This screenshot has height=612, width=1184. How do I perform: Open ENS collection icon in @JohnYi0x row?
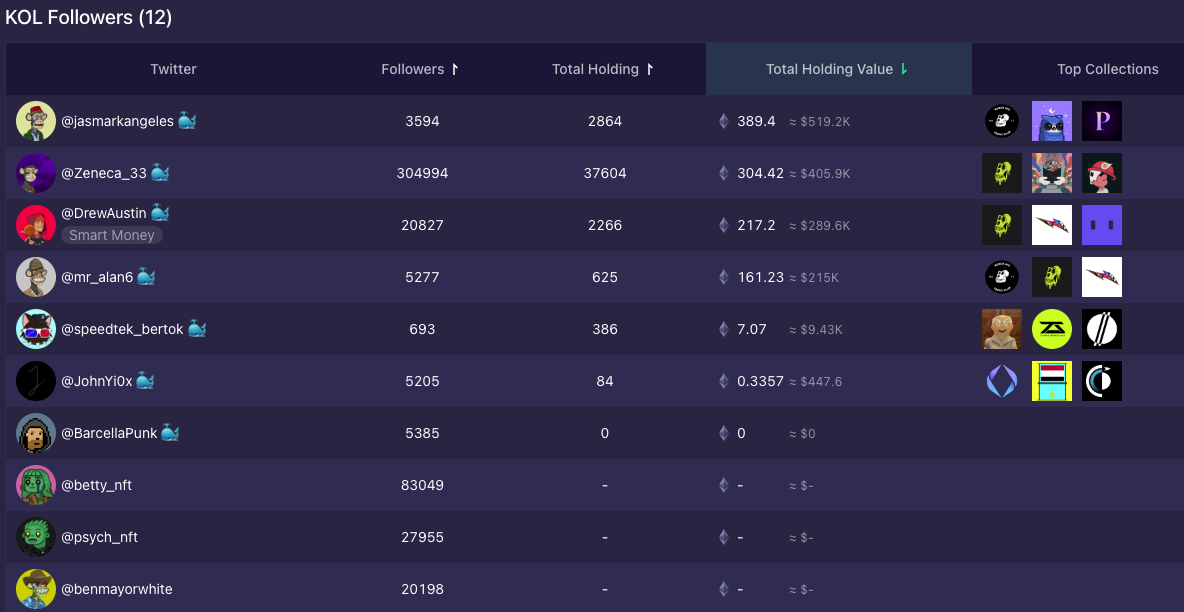pyautogui.click(x=1002, y=382)
